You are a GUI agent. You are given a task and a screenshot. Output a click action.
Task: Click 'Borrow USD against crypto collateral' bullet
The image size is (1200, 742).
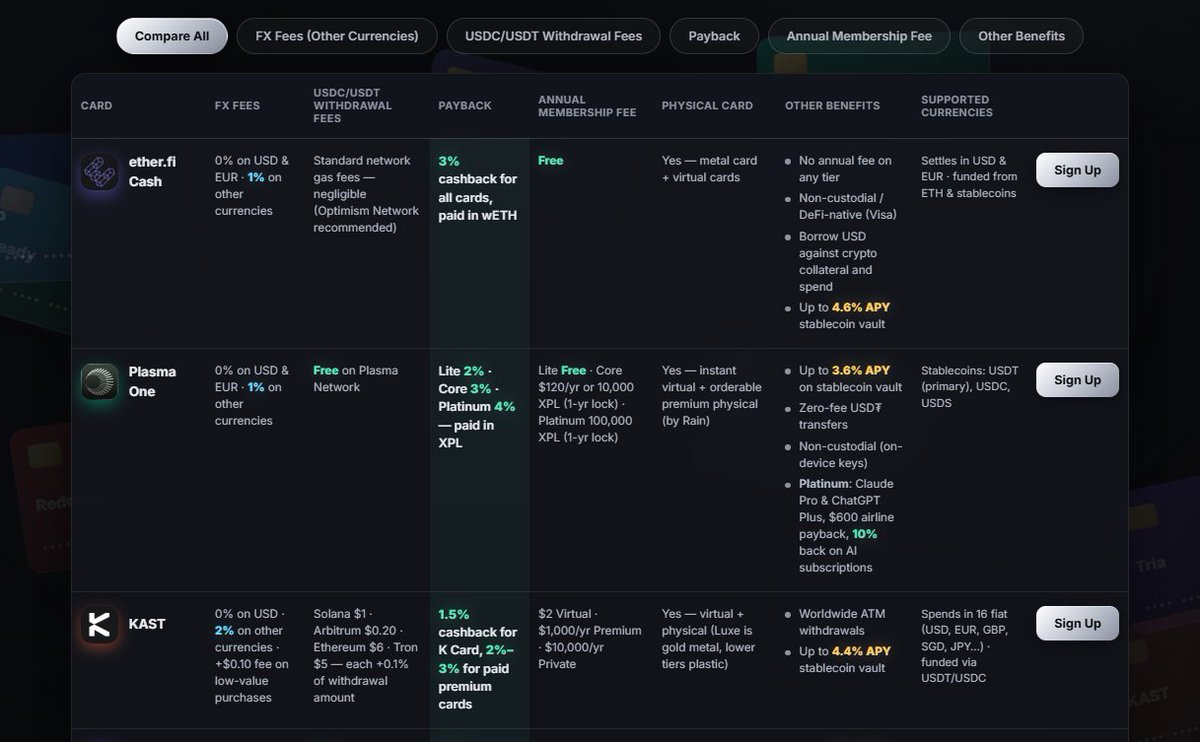pos(838,261)
